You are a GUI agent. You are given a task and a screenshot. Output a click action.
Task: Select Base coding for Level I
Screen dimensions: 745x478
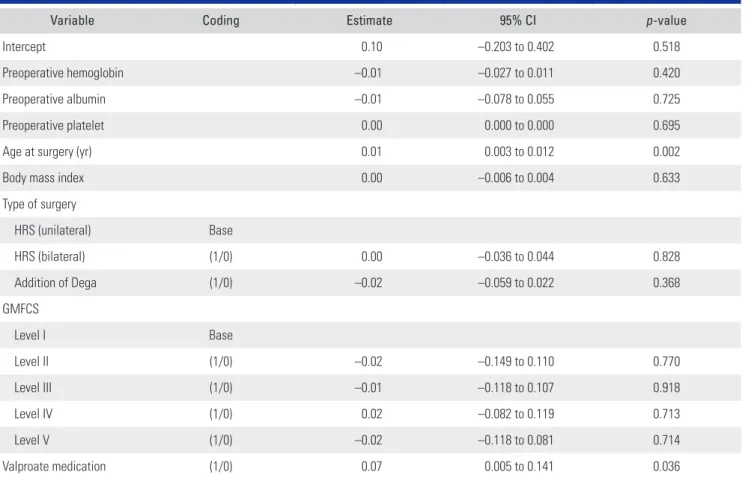[221, 335]
